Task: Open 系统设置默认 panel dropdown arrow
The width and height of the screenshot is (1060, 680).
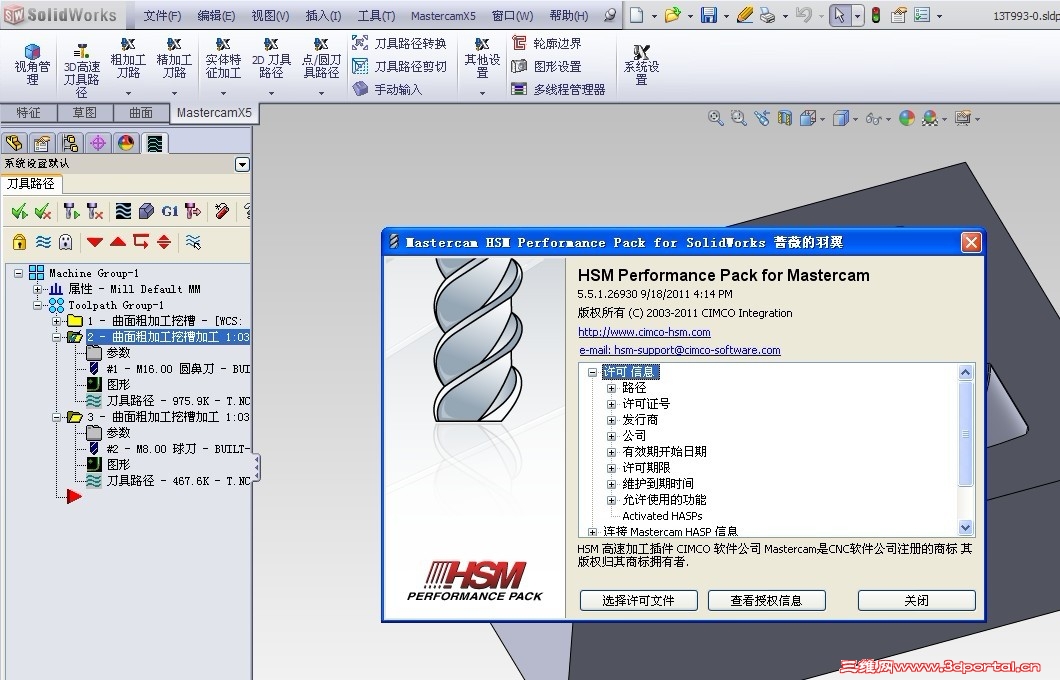Action: tap(242, 164)
